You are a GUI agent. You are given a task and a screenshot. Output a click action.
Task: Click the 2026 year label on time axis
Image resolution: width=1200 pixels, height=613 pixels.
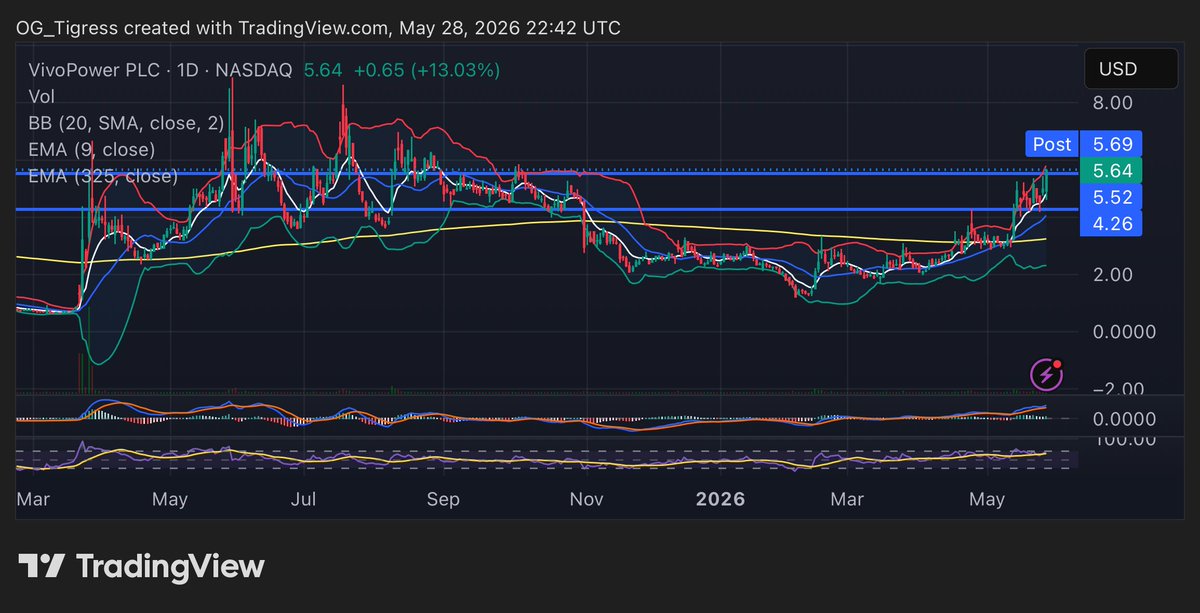pyautogui.click(x=718, y=497)
